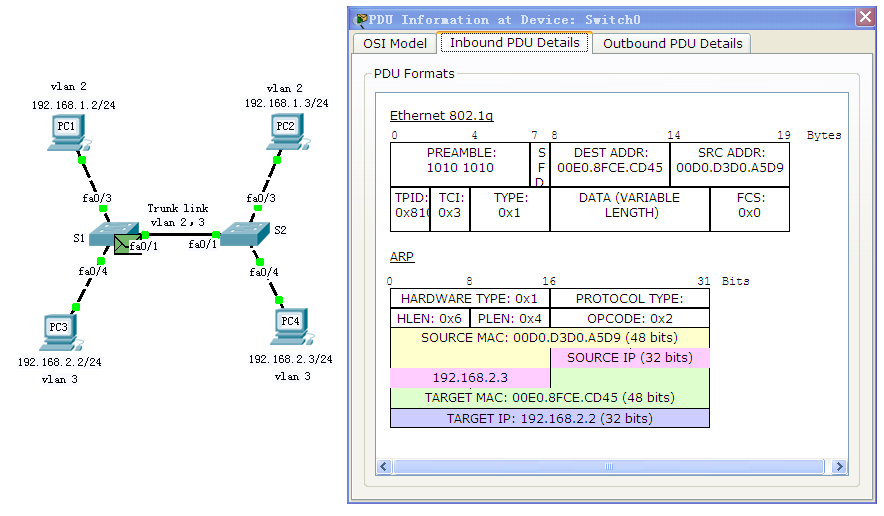Click the pink SOURCE IP field

(x=629, y=357)
